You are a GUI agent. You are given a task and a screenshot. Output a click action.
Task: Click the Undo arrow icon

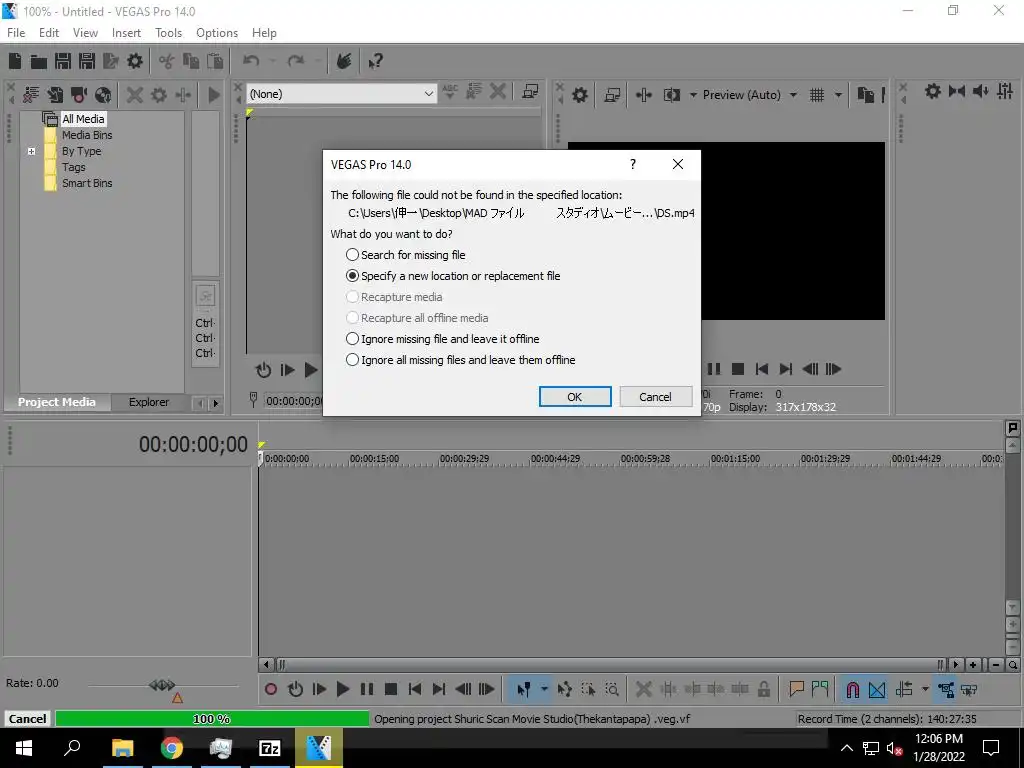coord(251,61)
